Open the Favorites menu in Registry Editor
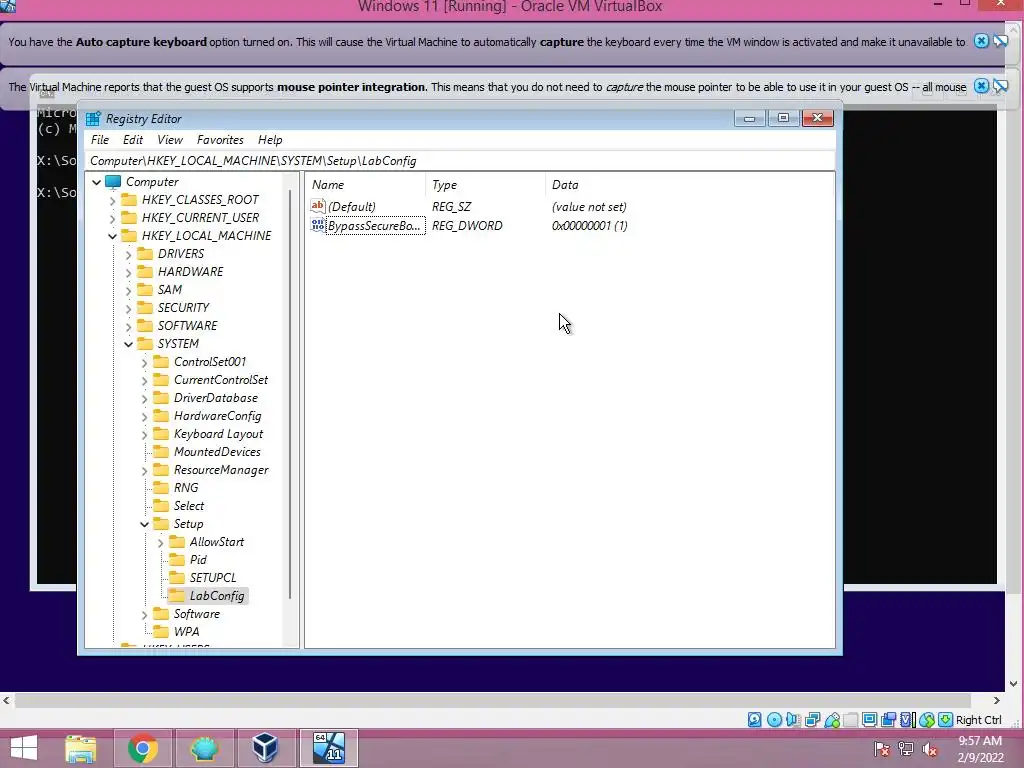1024x768 pixels. click(x=220, y=140)
